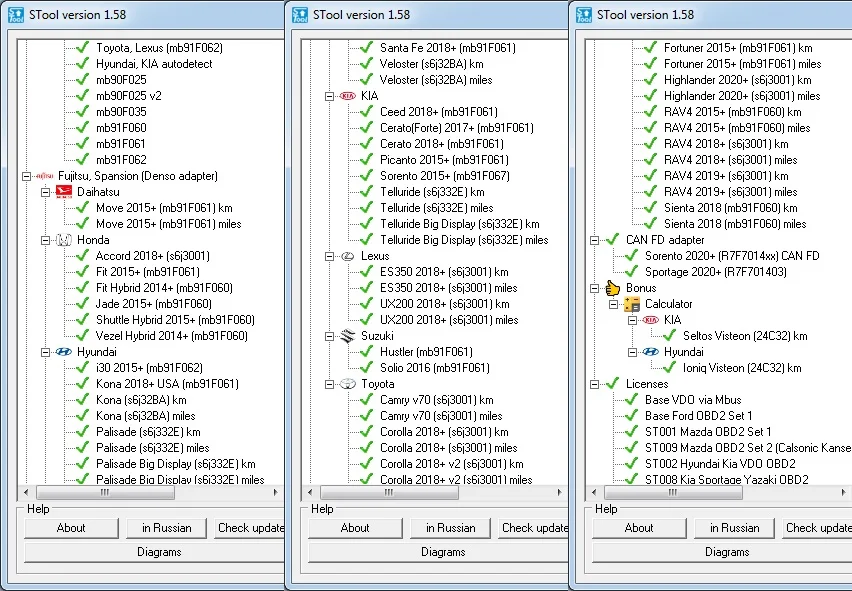This screenshot has width=852, height=591.
Task: Collapse the Fujitsu, Spansion (Denso adapter) node
Action: pyautogui.click(x=26, y=176)
